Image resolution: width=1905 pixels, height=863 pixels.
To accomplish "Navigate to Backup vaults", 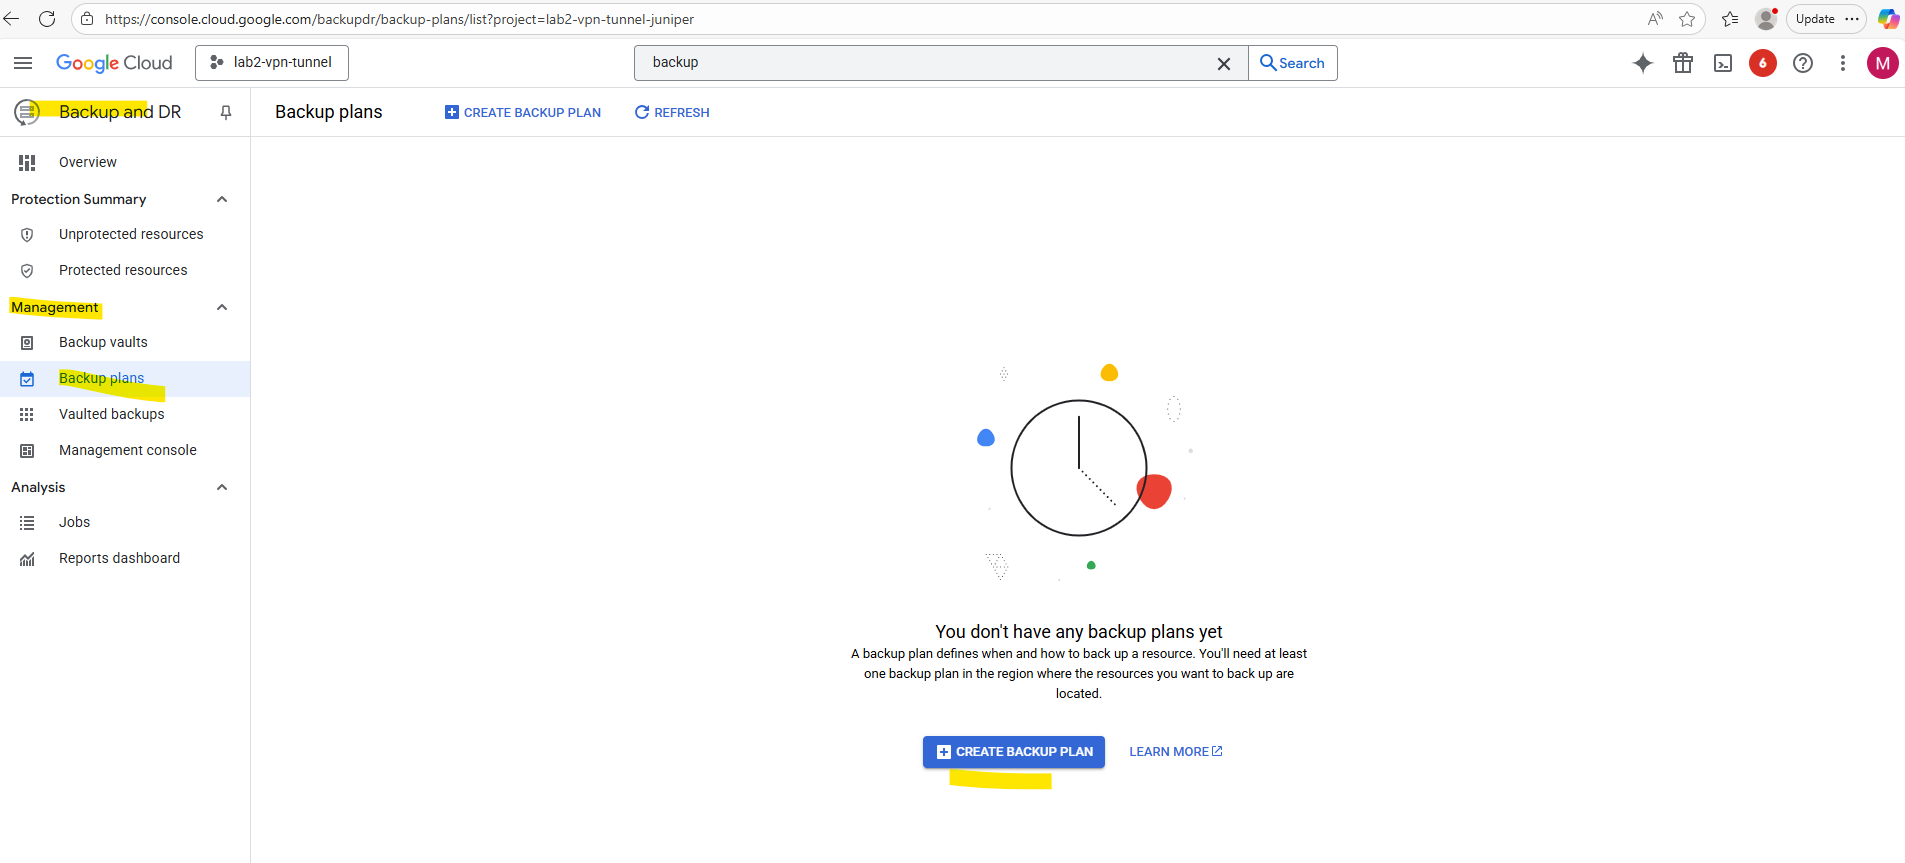I will 103,342.
